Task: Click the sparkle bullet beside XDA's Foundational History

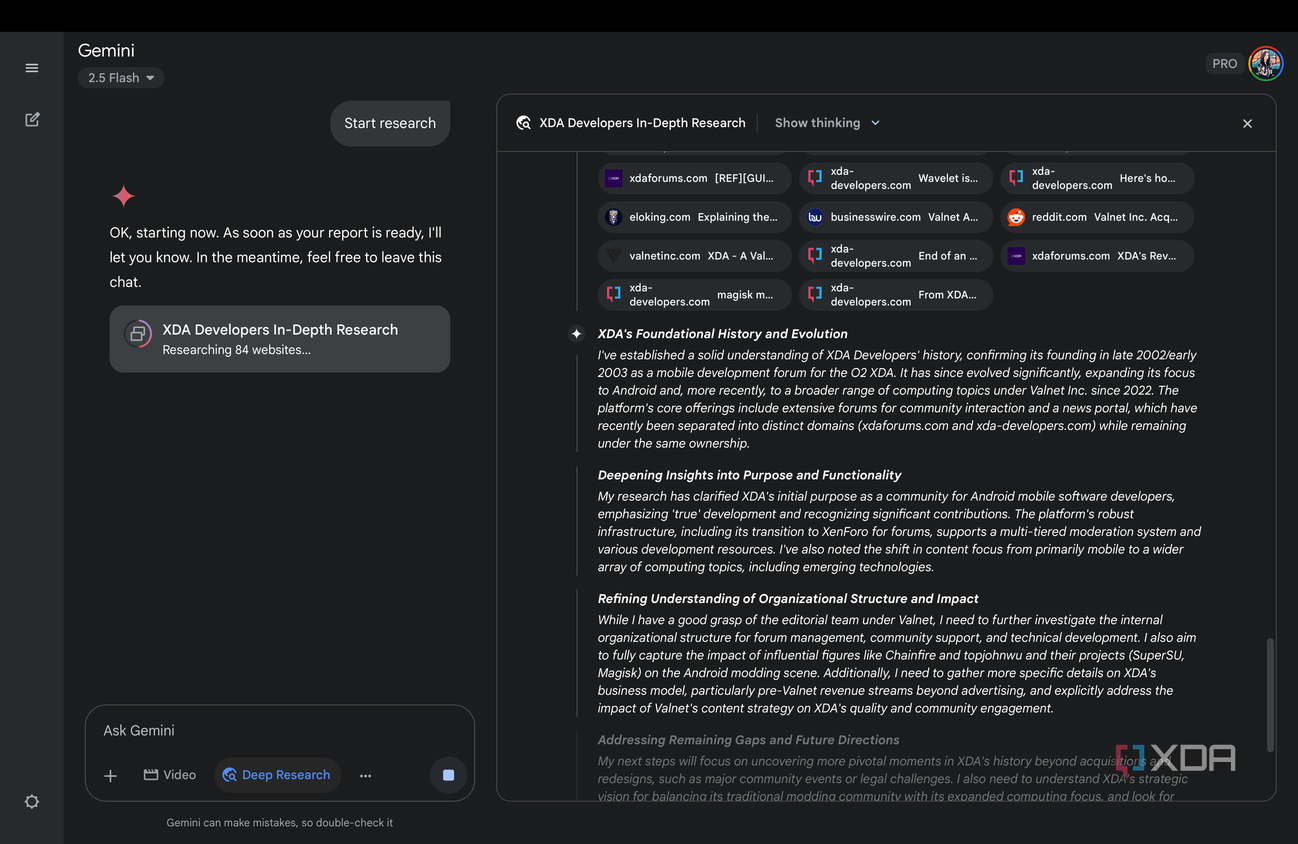Action: click(x=576, y=334)
